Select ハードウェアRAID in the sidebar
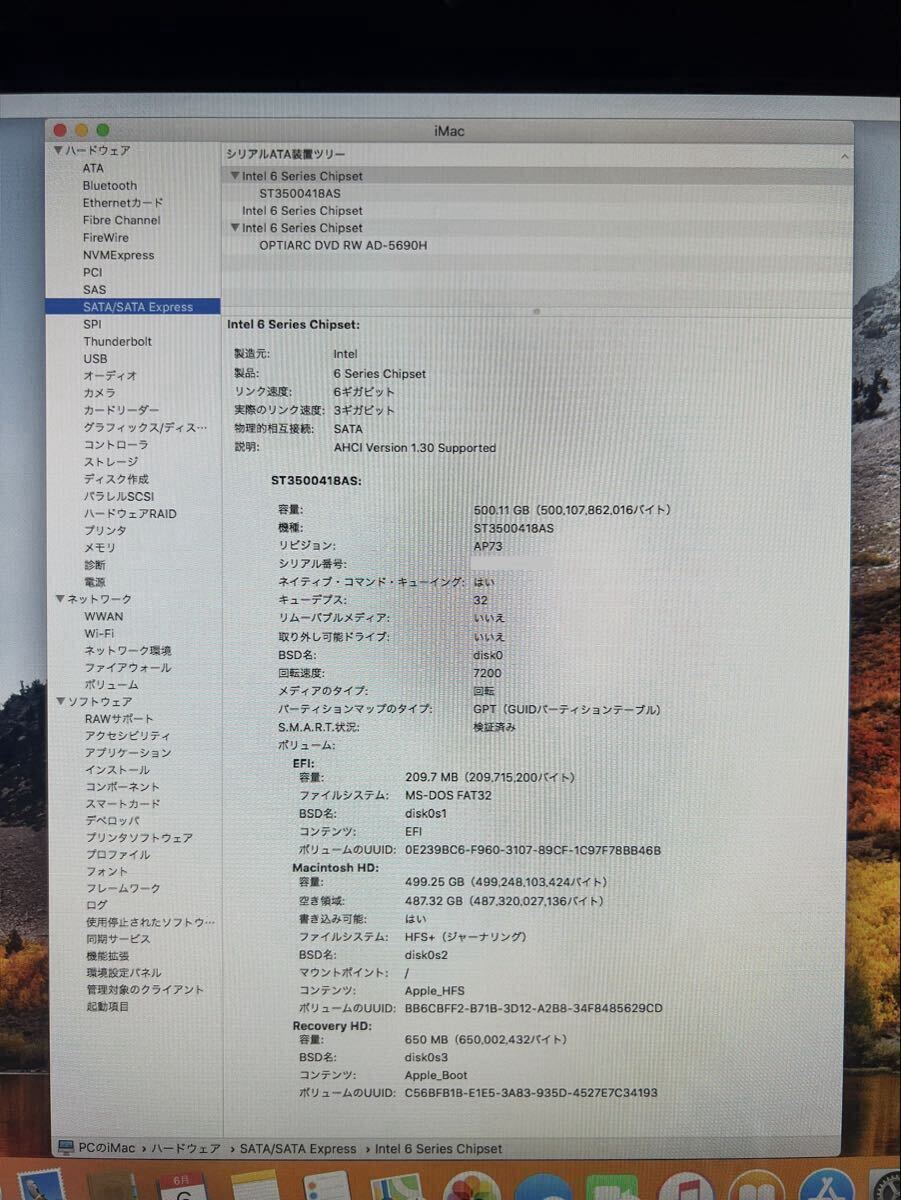 [130, 513]
